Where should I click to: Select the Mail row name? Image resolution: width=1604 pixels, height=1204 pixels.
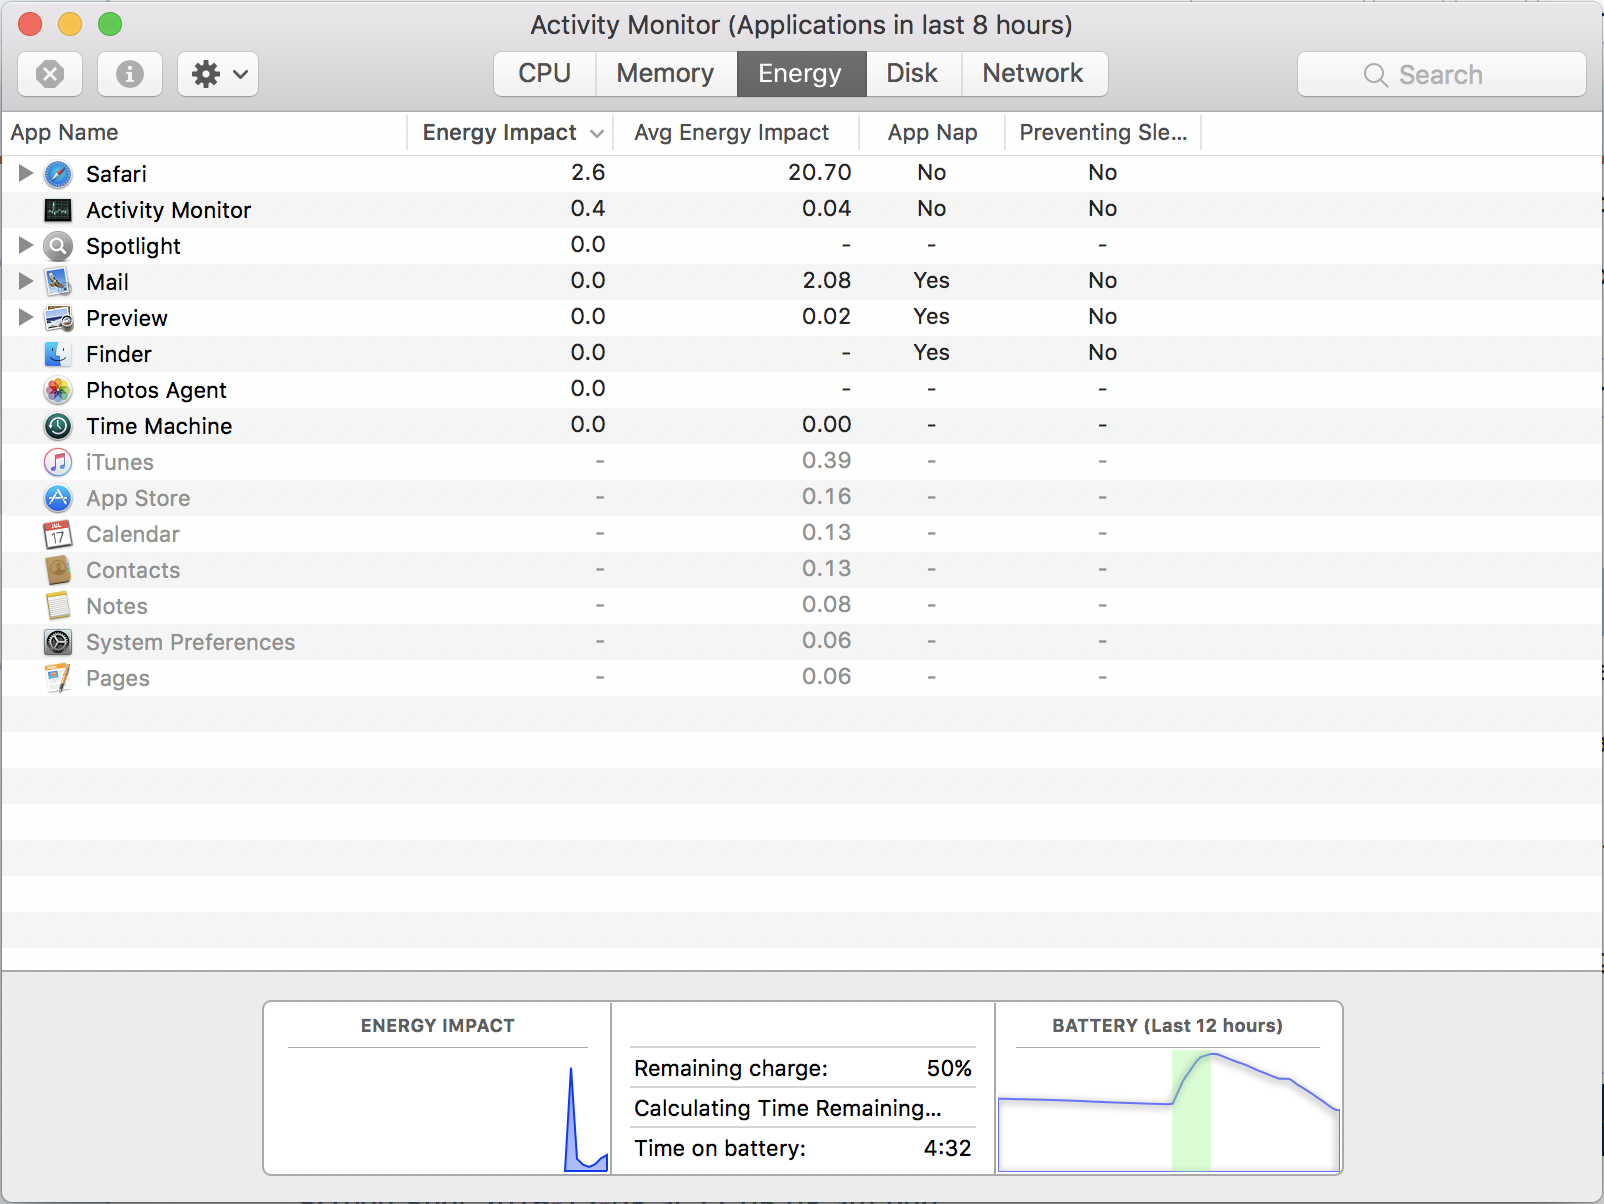click(107, 282)
